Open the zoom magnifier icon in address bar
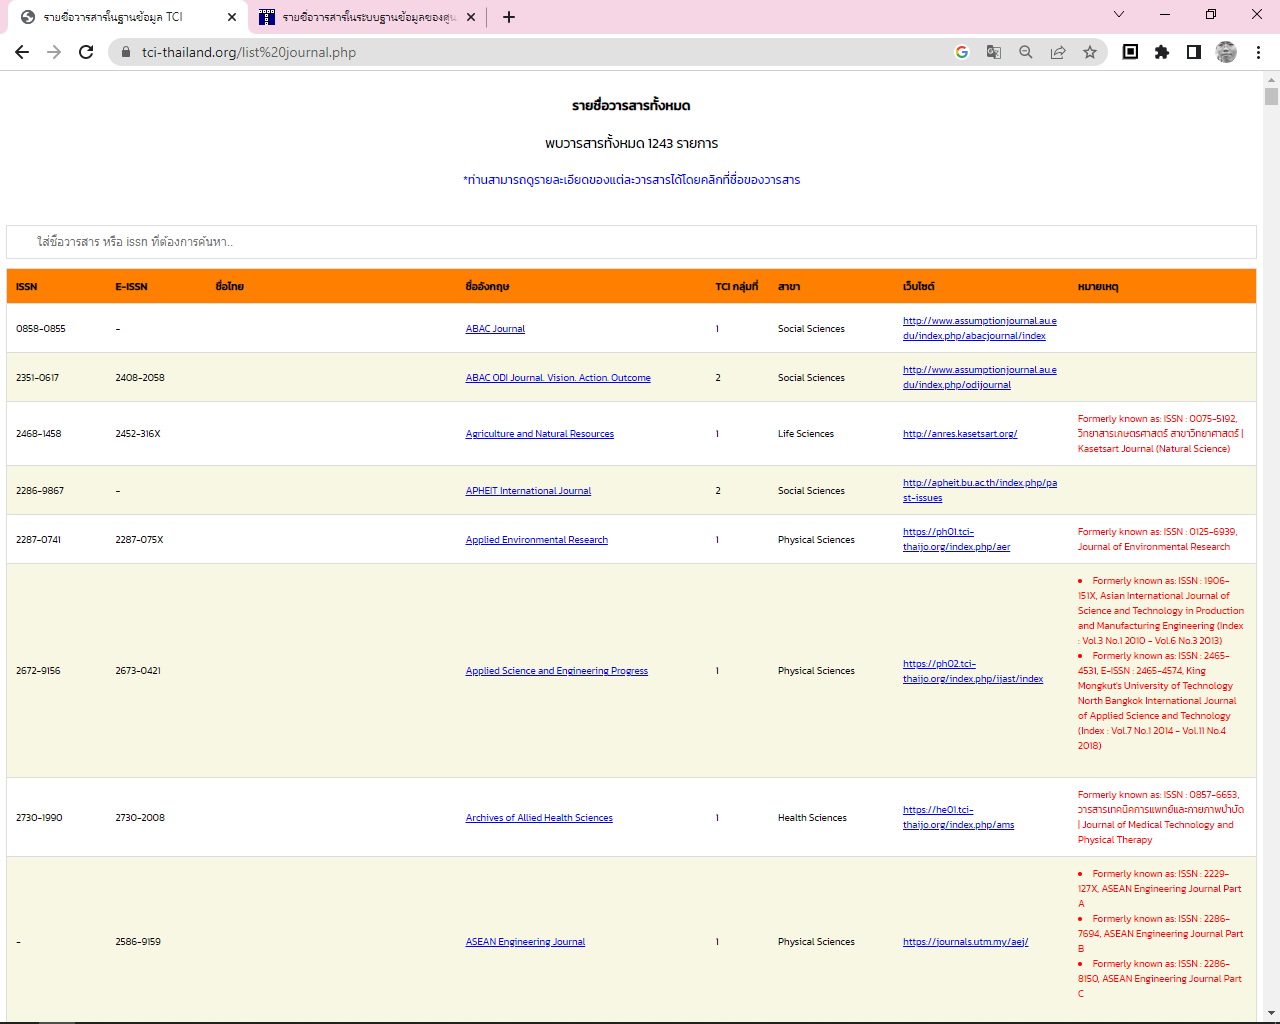 [x=1026, y=52]
